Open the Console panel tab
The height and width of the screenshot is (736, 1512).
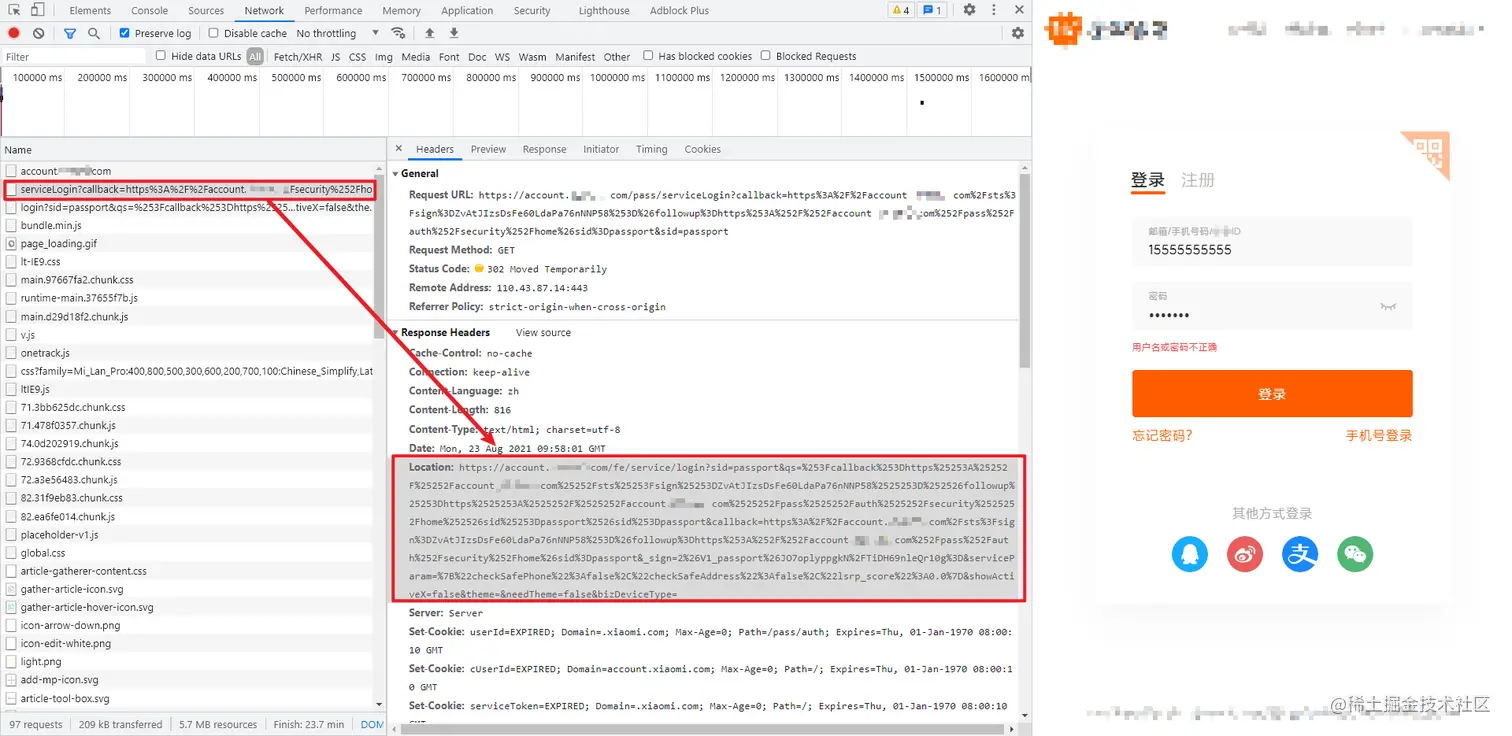tap(150, 10)
